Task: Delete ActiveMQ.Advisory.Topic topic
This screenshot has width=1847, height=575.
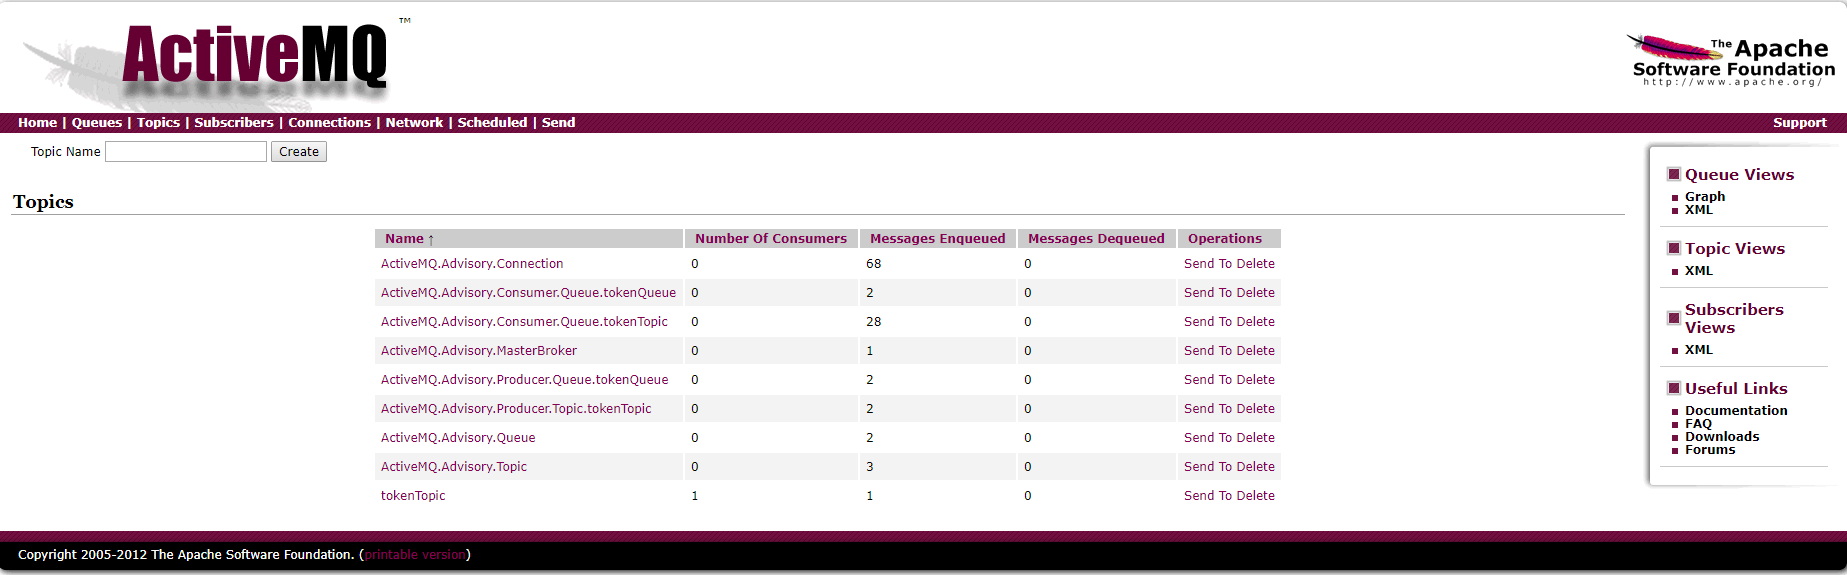Action: tap(1256, 467)
